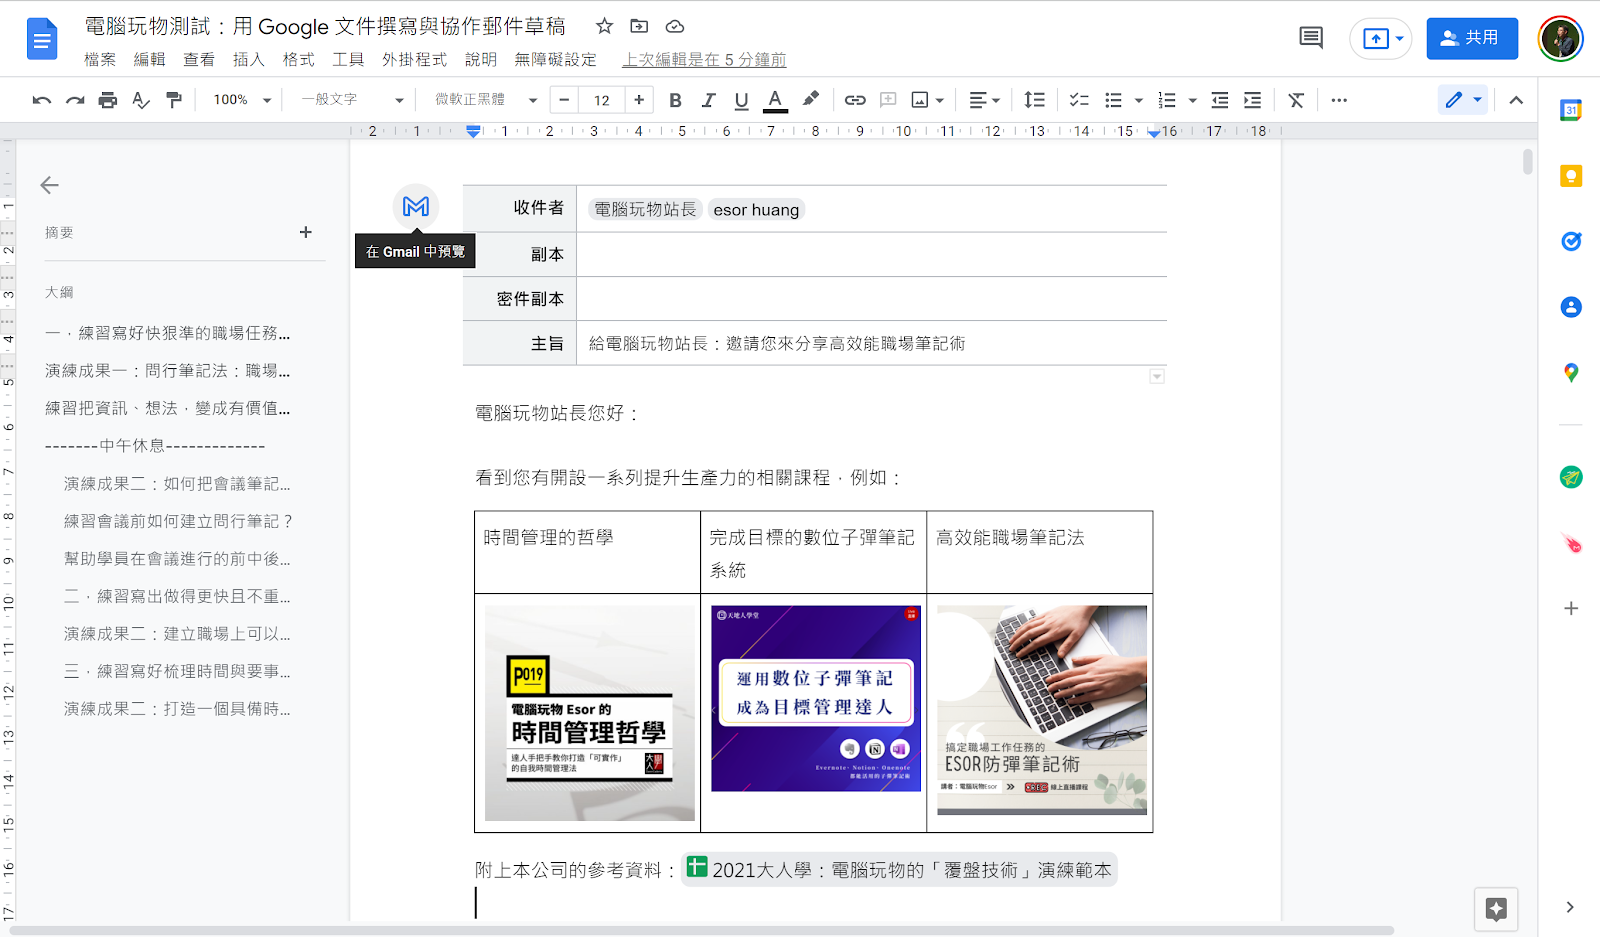Click the font size input field

coord(602,100)
